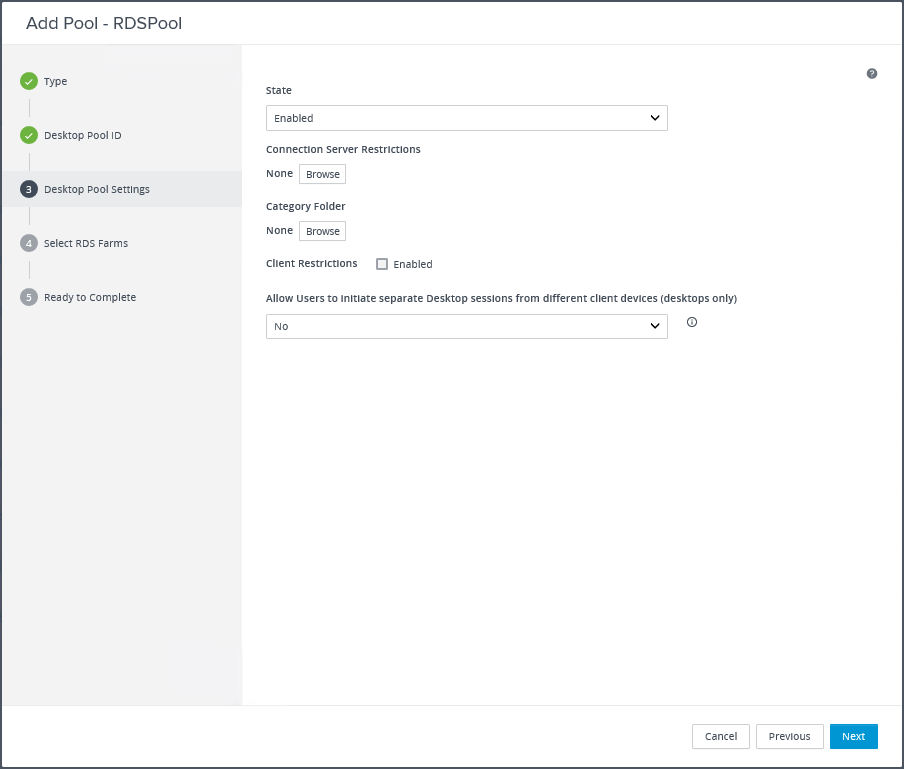Screen dimensions: 904x769
Task: Click the step 5 number badge
Action: click(x=29, y=297)
